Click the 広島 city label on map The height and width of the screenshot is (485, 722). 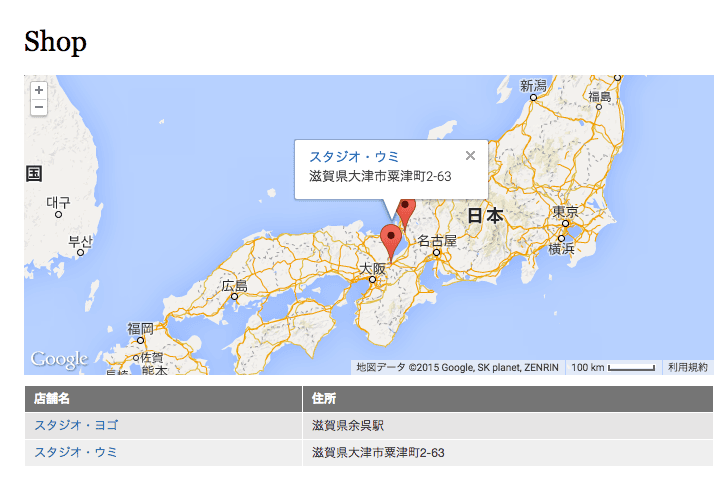[x=234, y=286]
